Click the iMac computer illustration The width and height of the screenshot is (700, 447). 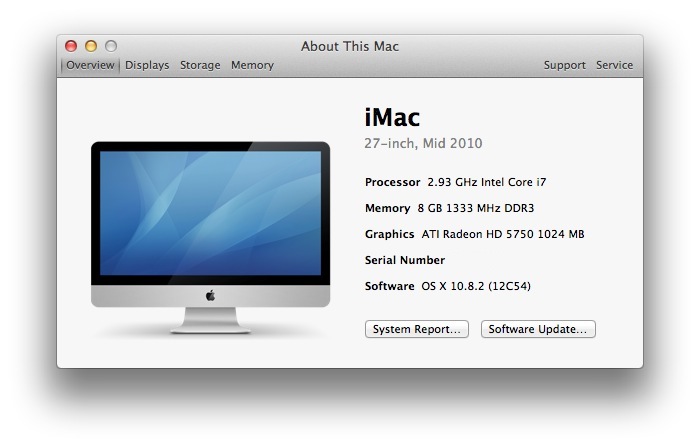click(x=211, y=238)
